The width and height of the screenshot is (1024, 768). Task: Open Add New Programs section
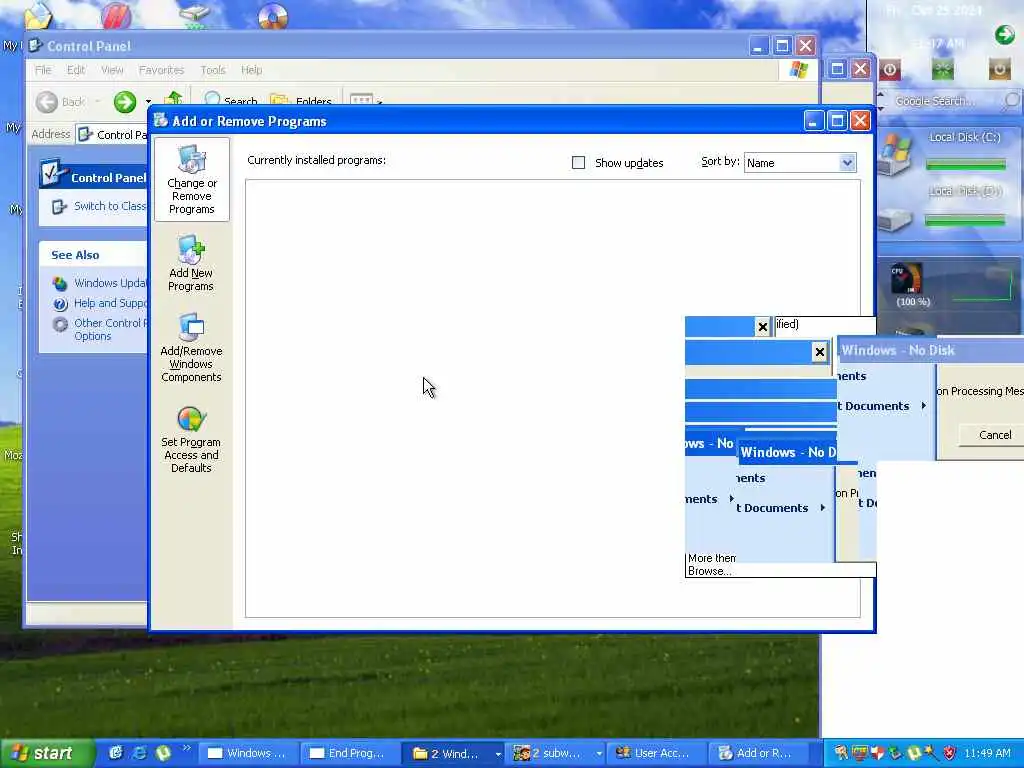191,263
